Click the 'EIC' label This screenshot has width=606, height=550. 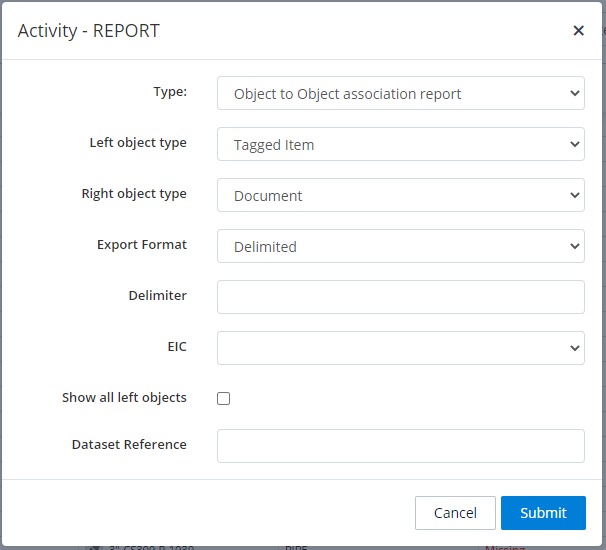coord(177,347)
